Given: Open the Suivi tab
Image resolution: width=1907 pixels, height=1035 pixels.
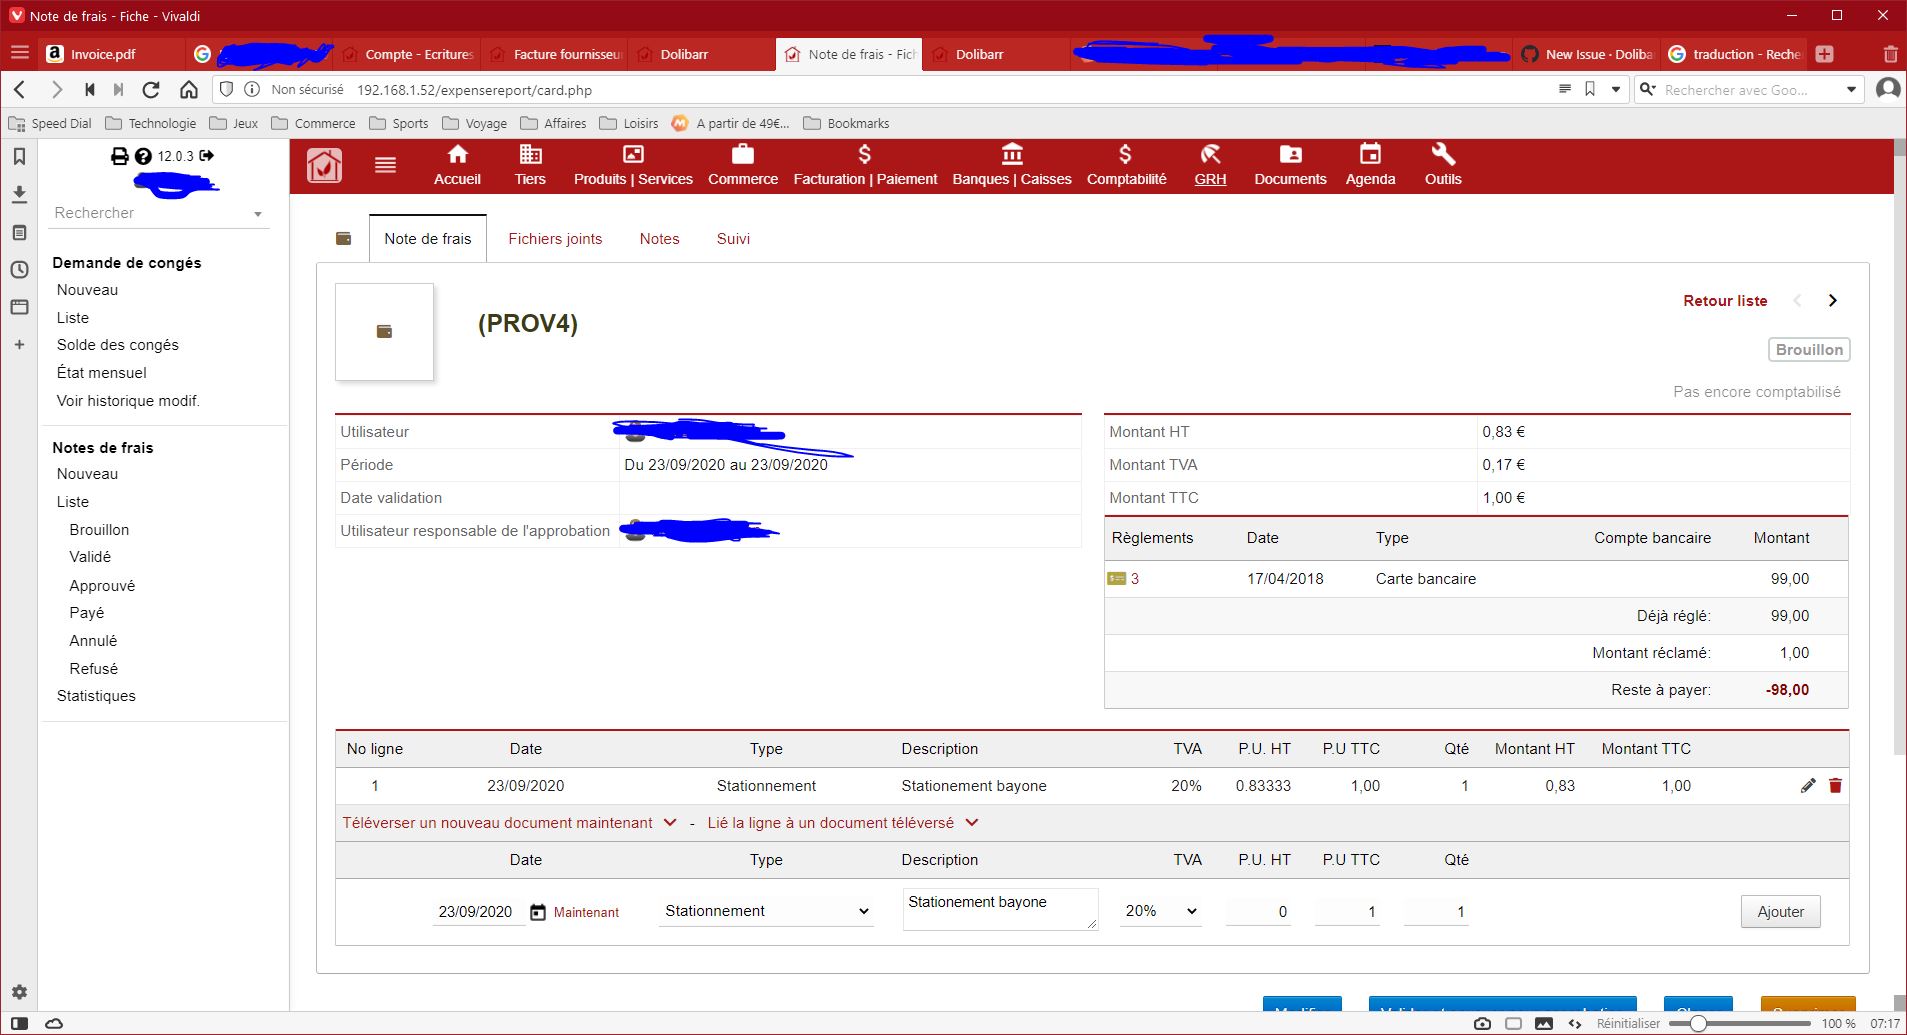Looking at the screenshot, I should pyautogui.click(x=733, y=238).
